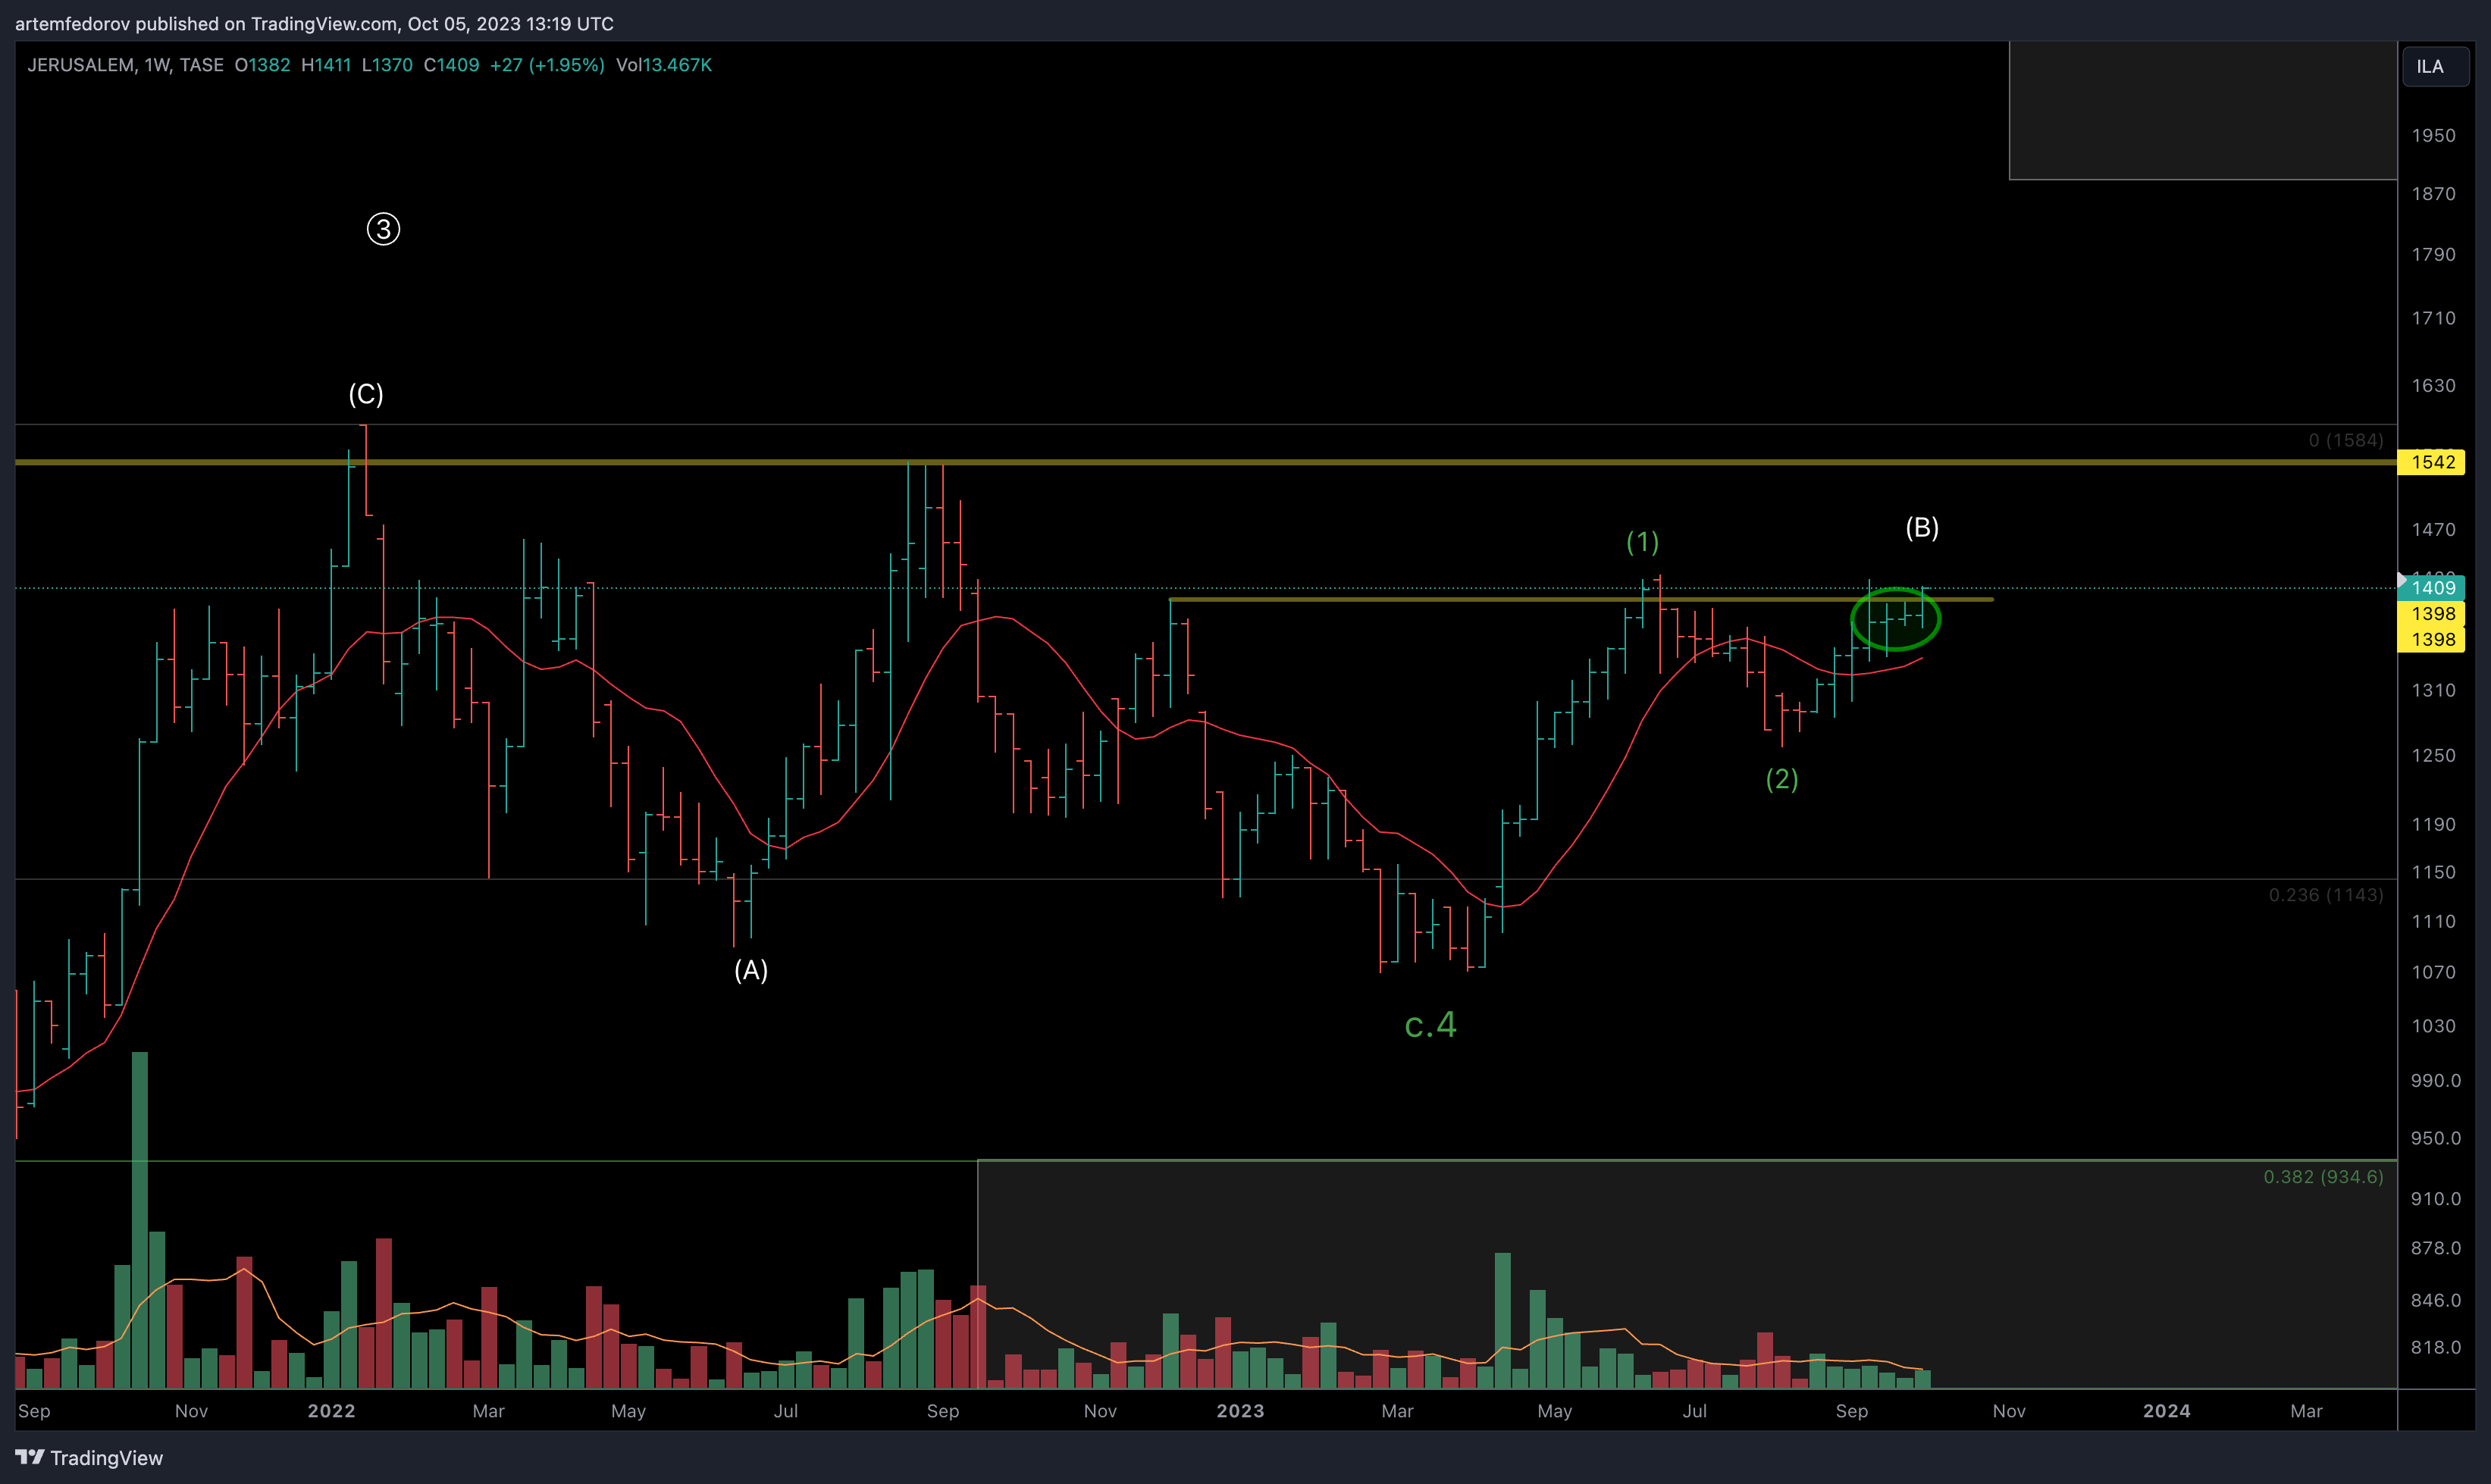Click the H1411 high value
This screenshot has height=1484, width=2491.
pos(326,65)
